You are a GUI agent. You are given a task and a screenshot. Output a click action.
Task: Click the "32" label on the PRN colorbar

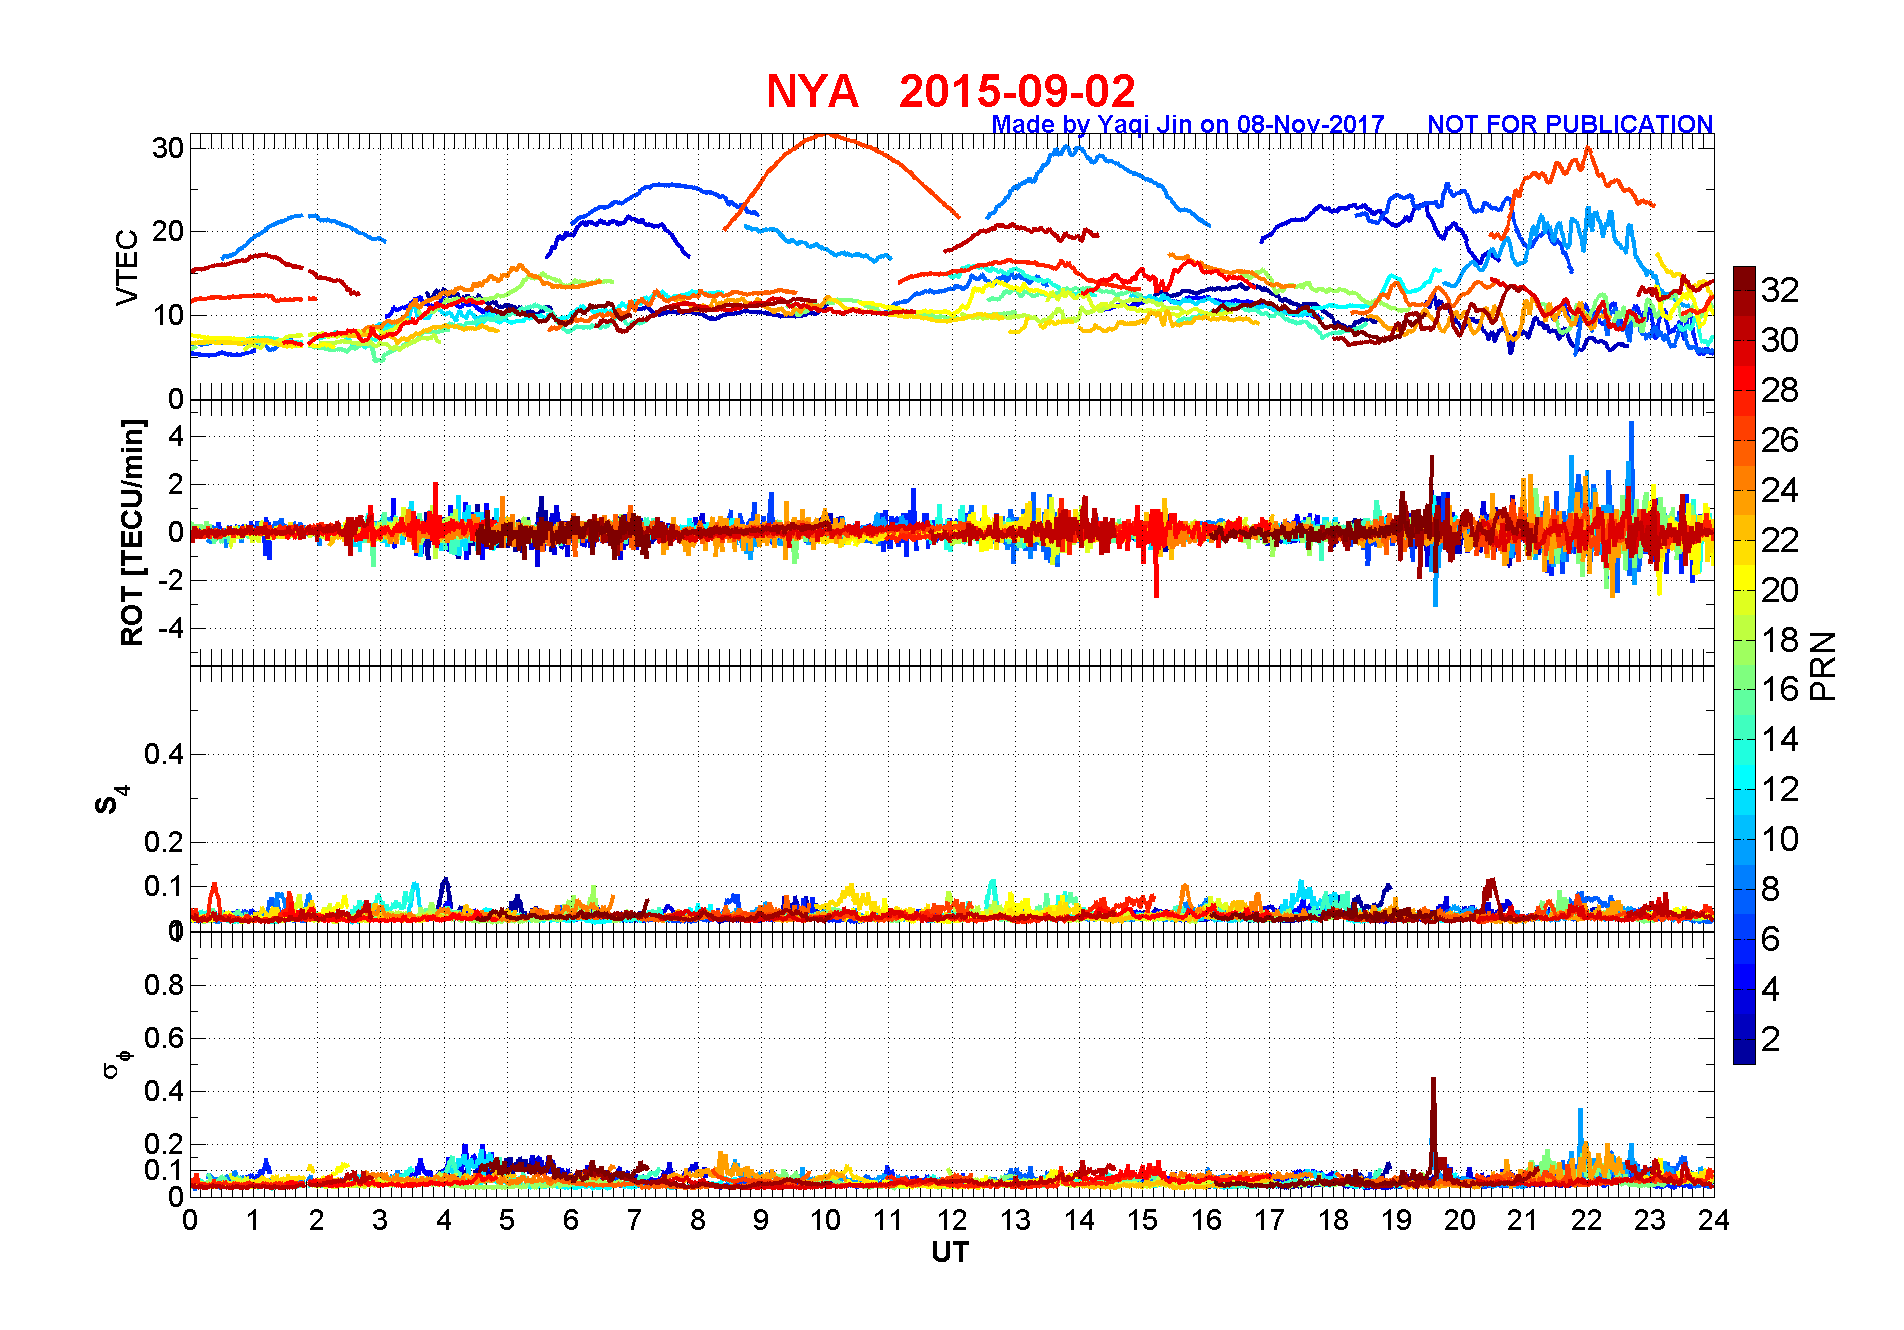coord(1780,290)
